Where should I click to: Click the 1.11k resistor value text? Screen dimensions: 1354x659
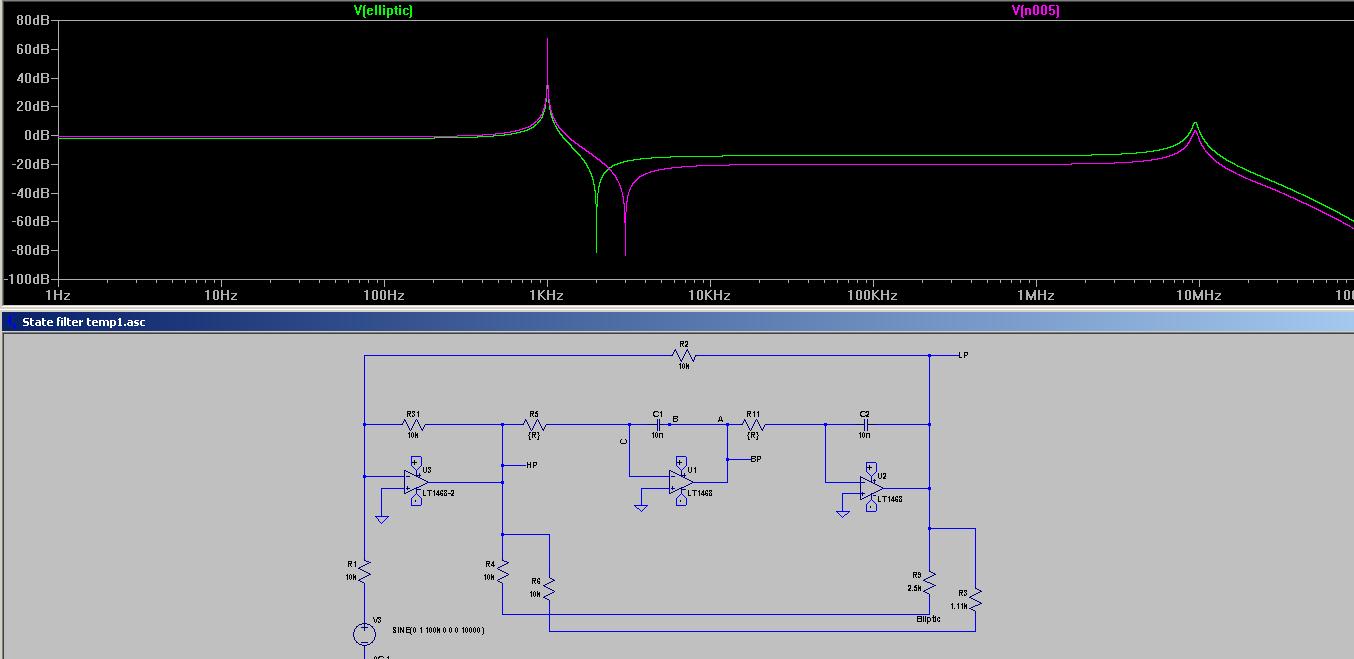(x=959, y=606)
